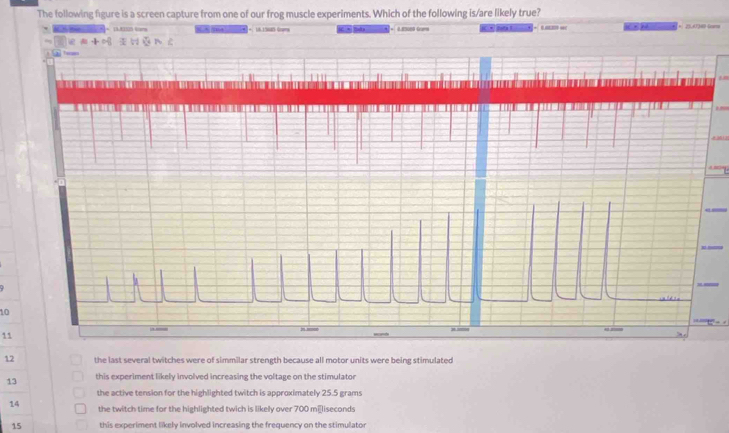
Task: Check 'increasing the frequency on the stimulator' option
Action: 81,425
